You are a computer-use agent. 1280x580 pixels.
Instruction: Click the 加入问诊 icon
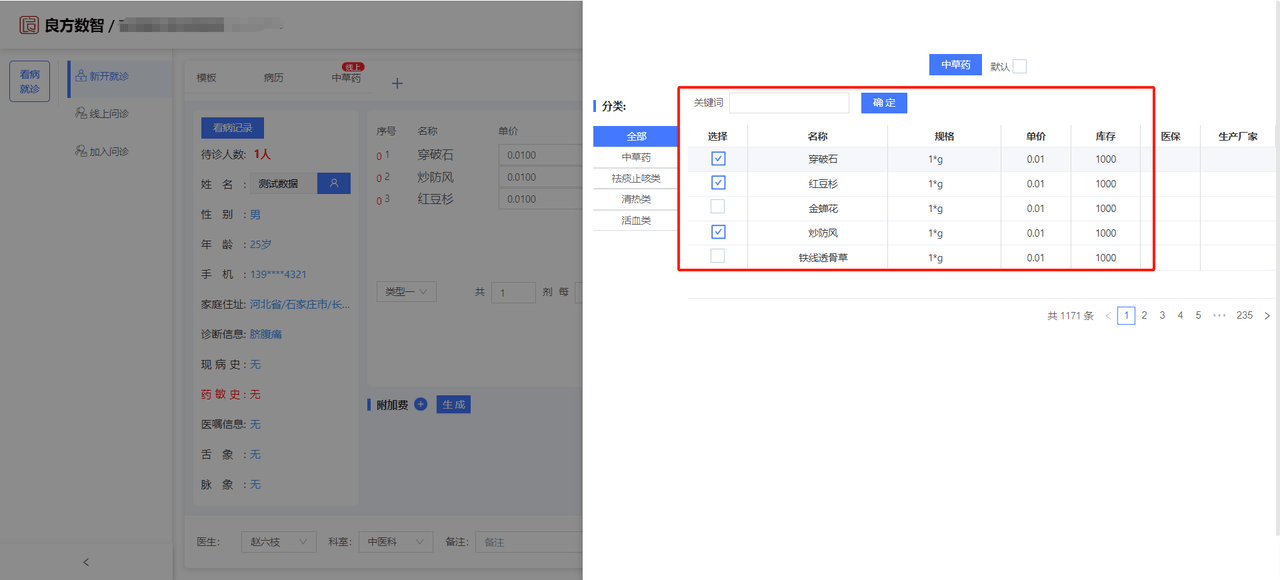click(x=81, y=152)
